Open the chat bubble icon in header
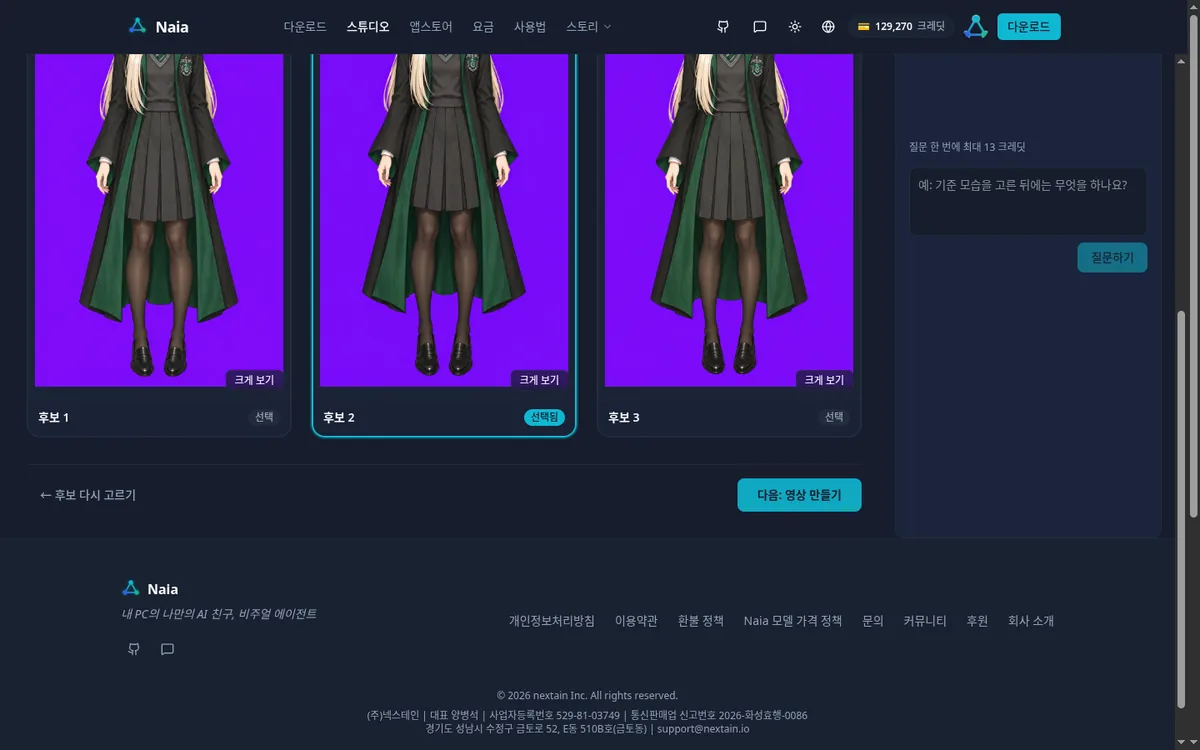 [x=760, y=27]
